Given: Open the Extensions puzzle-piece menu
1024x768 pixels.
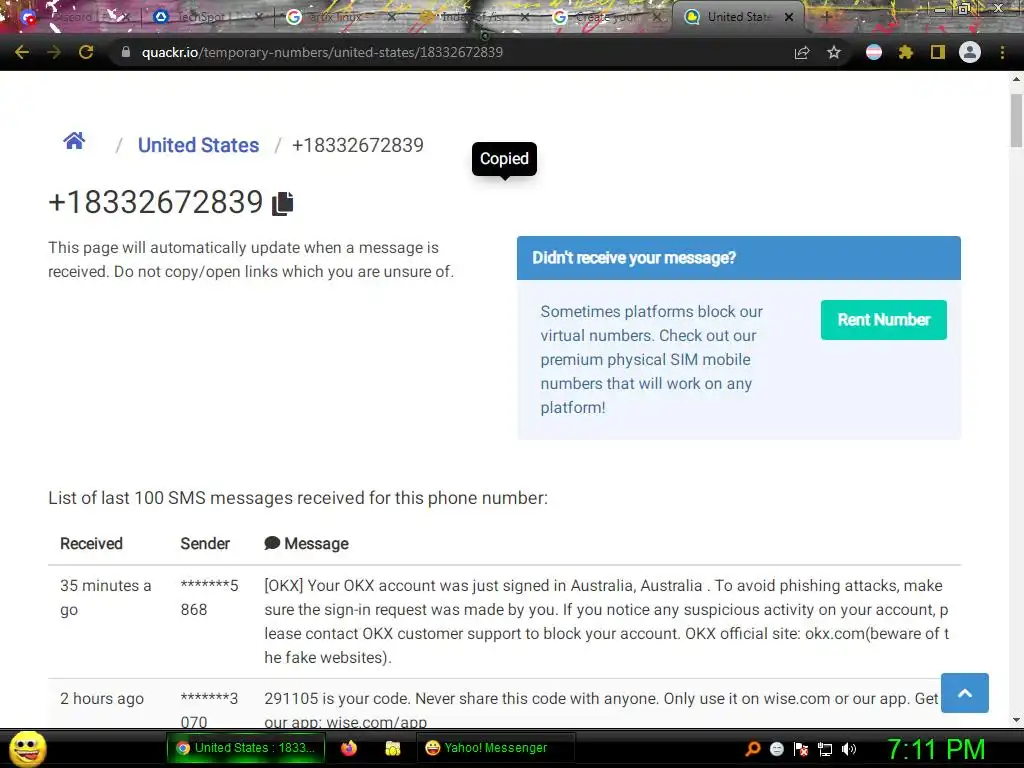Looking at the screenshot, I should (906, 52).
